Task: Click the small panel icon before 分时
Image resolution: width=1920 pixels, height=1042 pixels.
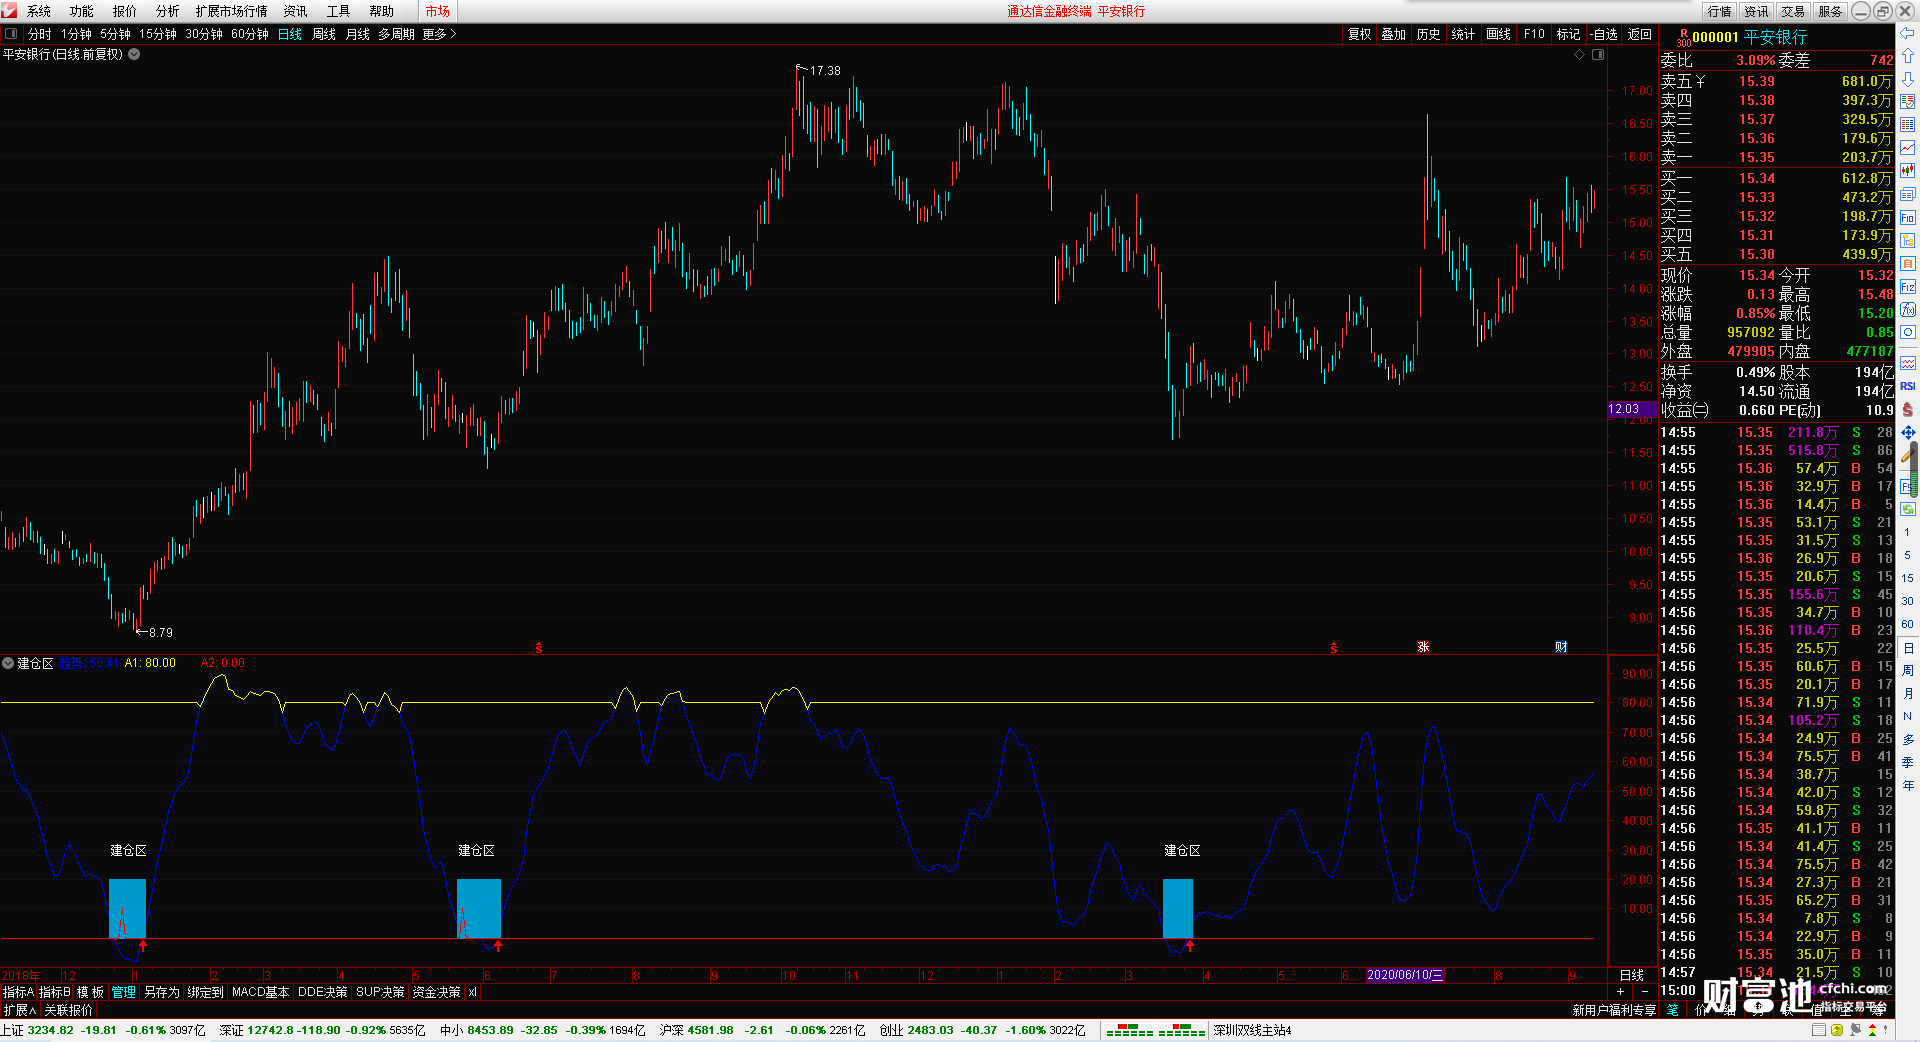Action: coord(11,34)
